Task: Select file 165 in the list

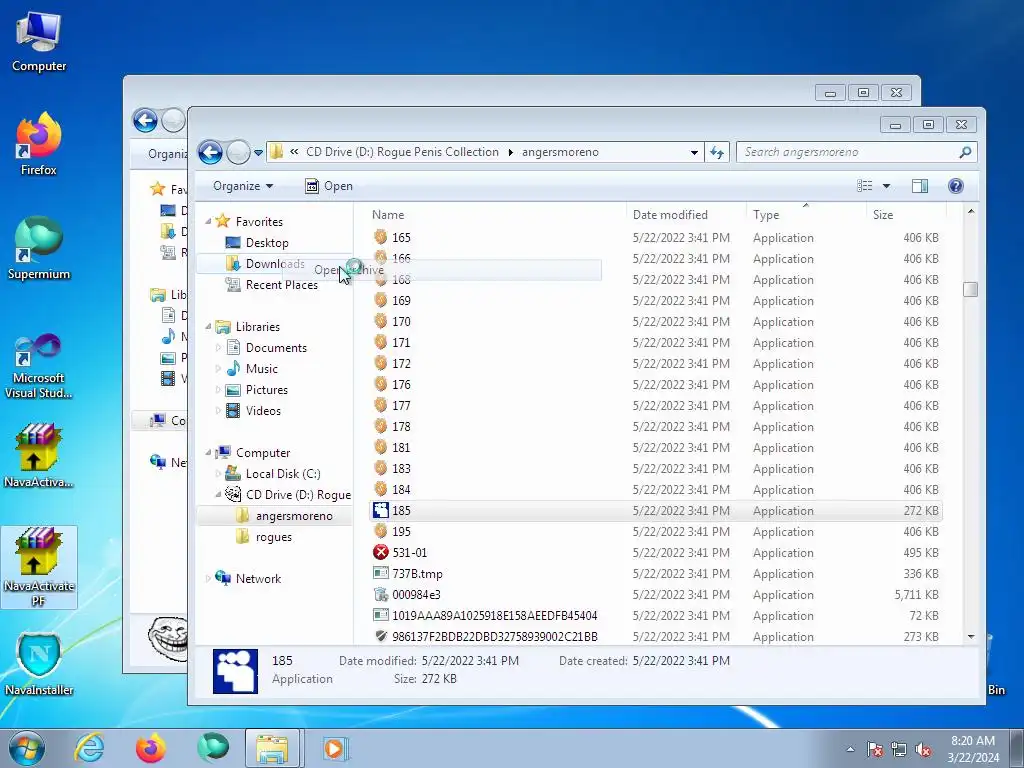Action: (656, 238)
